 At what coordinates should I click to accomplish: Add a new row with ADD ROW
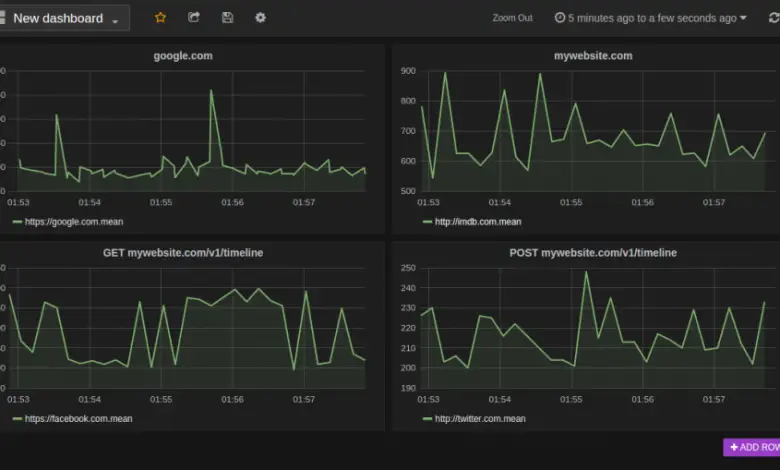click(x=752, y=447)
